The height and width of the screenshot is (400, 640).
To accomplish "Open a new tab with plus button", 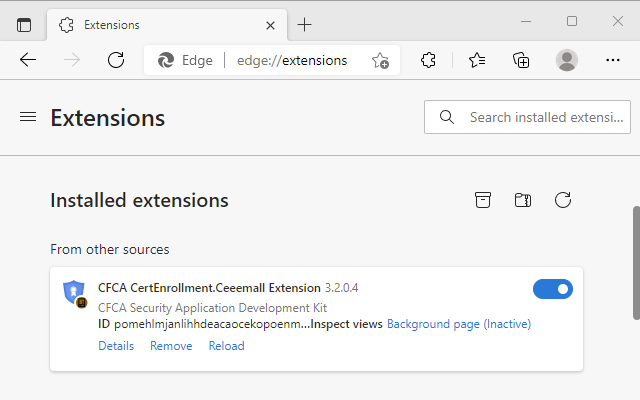I will coord(305,25).
